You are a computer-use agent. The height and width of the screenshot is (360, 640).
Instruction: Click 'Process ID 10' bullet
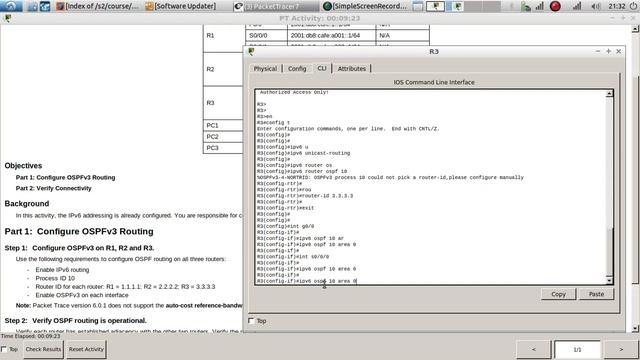[x=55, y=278]
